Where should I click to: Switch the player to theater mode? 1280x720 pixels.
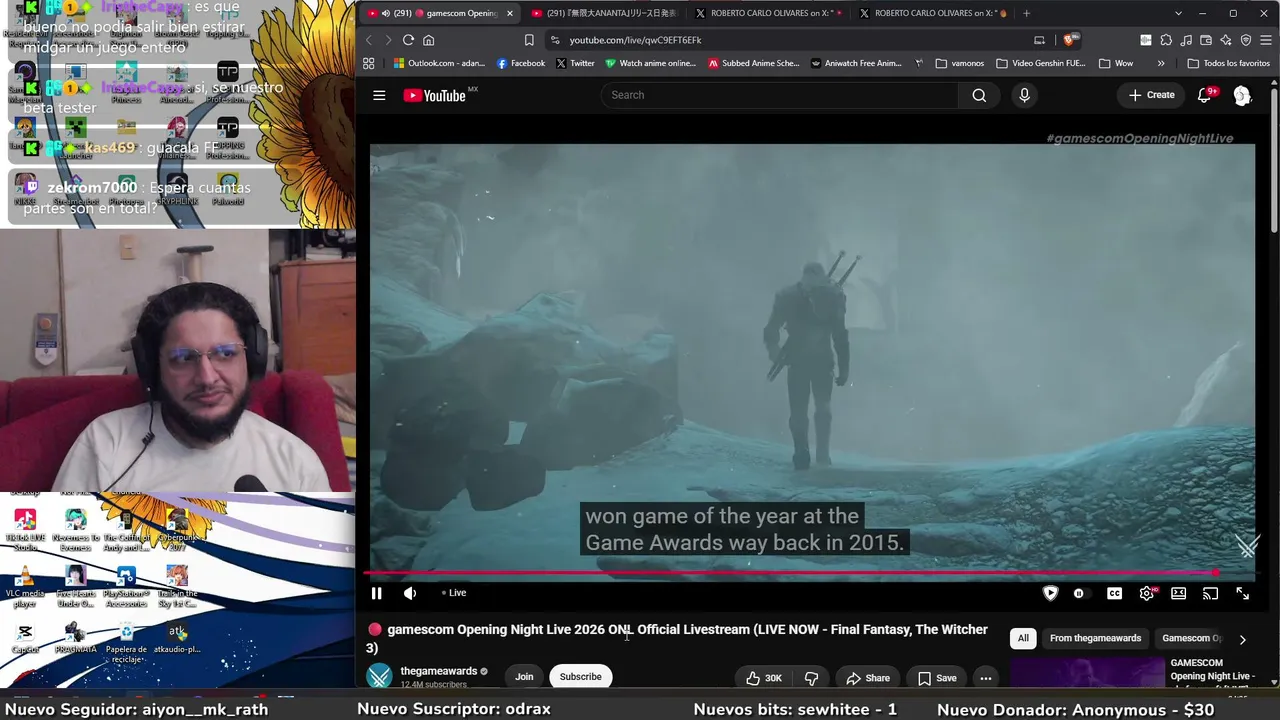[1179, 593]
